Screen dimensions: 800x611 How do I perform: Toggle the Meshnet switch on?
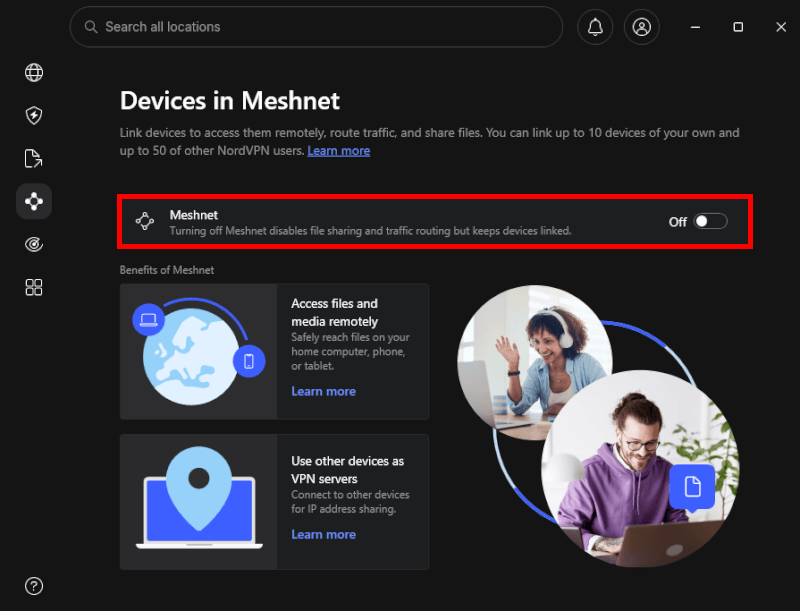click(x=710, y=221)
